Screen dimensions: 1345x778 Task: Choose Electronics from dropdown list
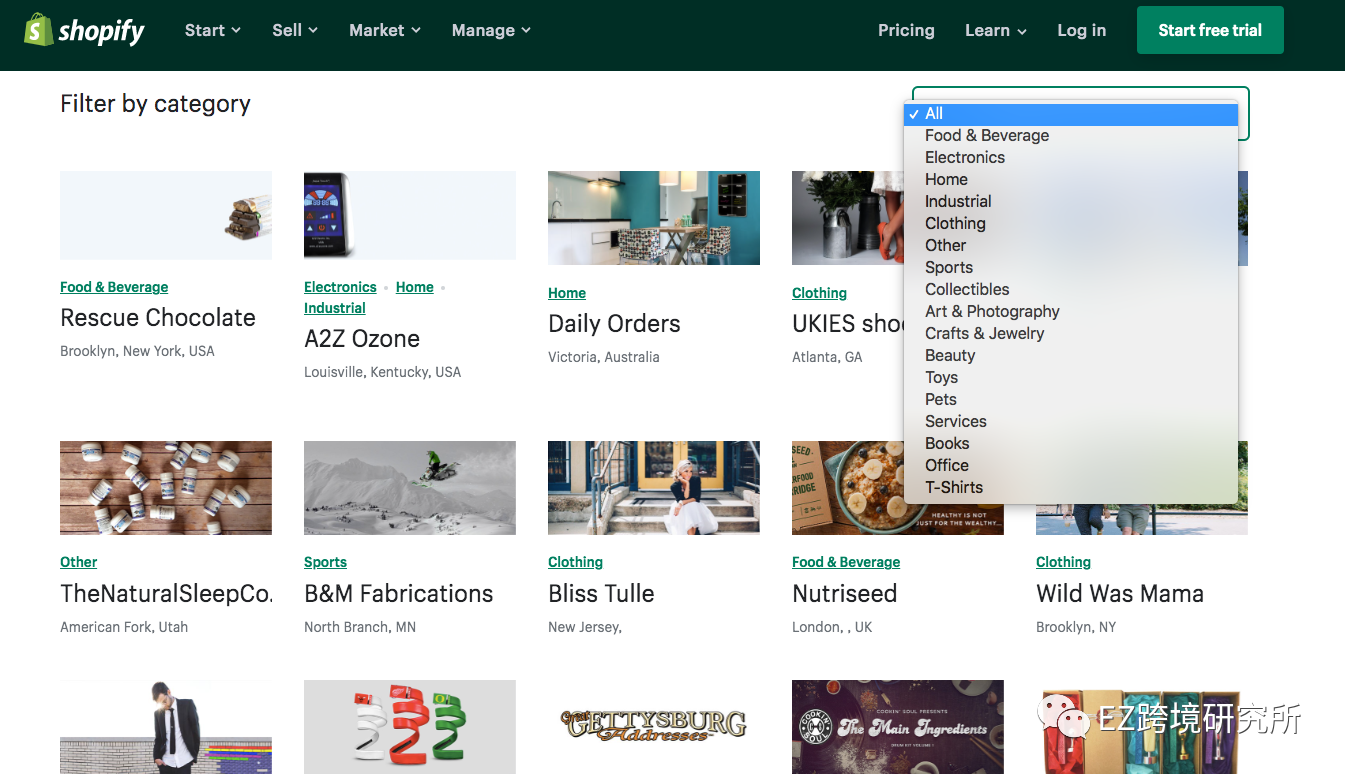1071,157
